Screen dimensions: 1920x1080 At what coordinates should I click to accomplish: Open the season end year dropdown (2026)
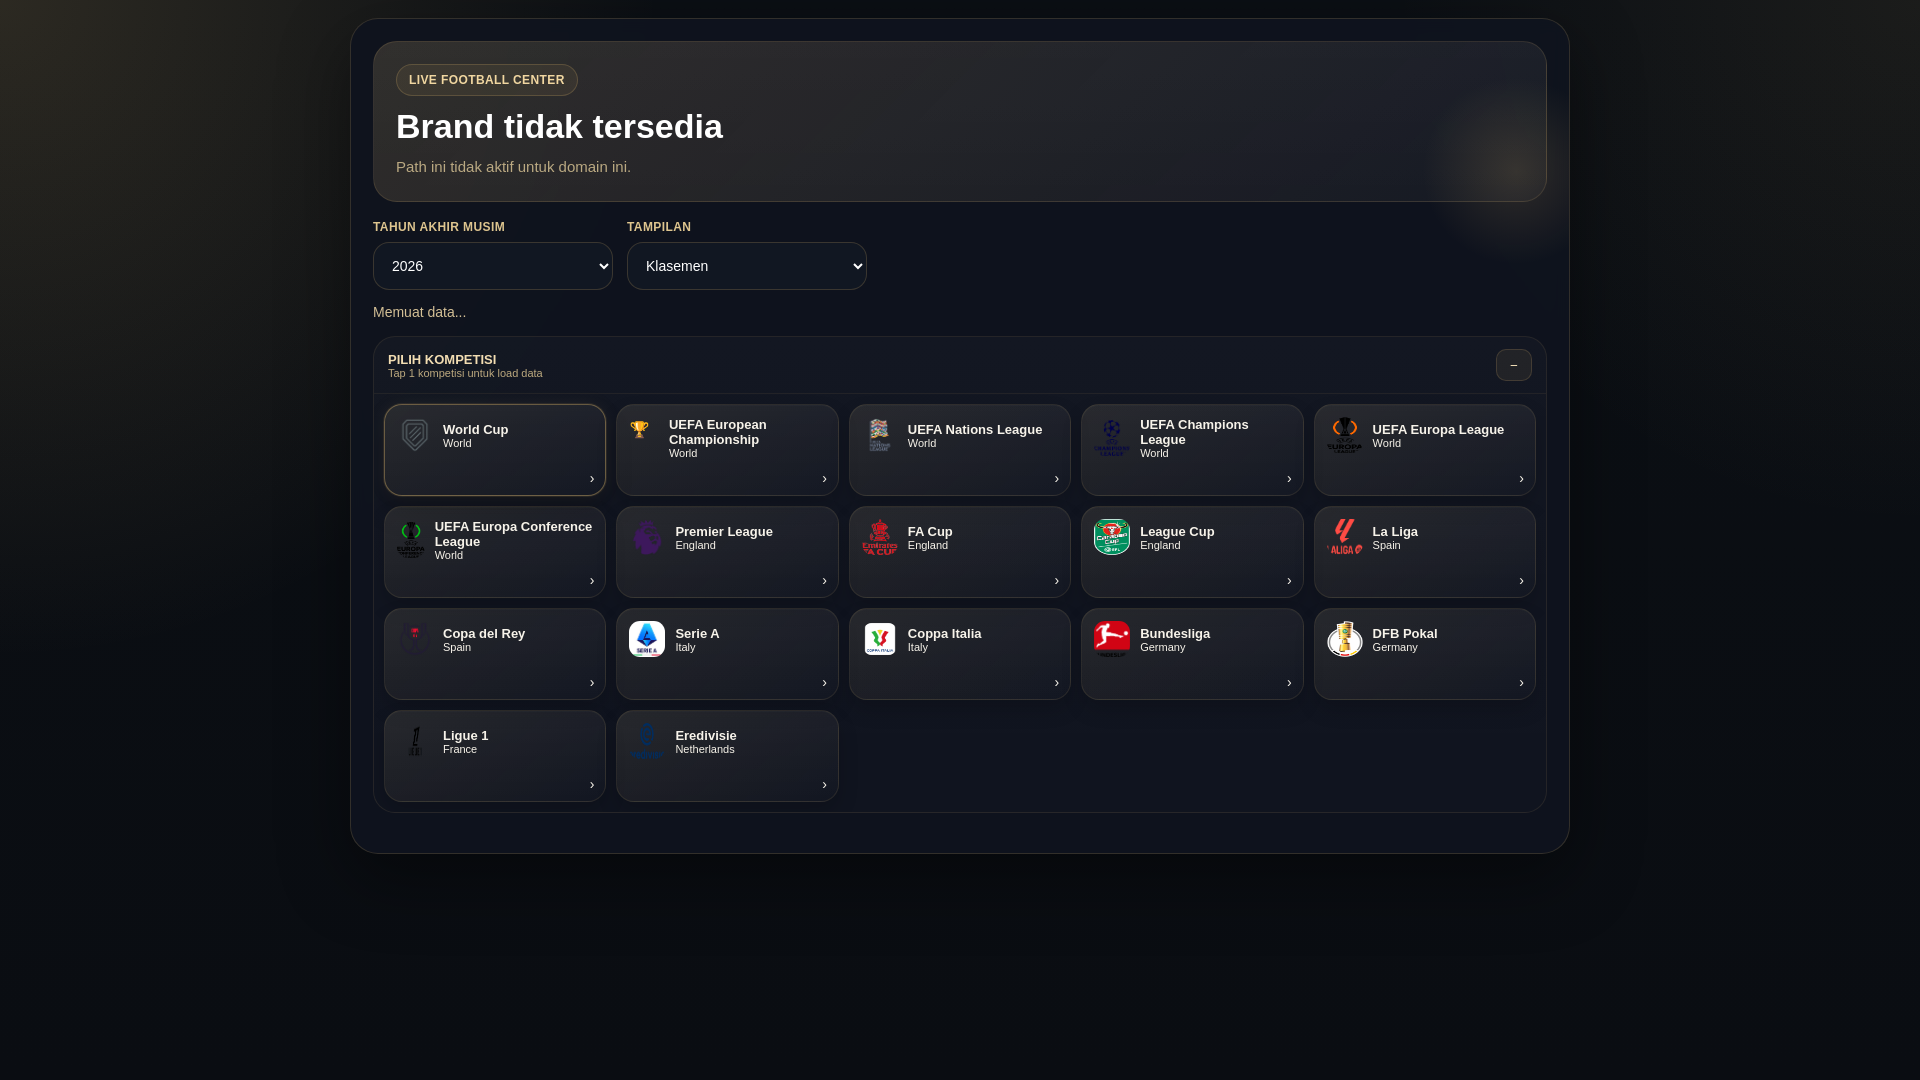[493, 266]
